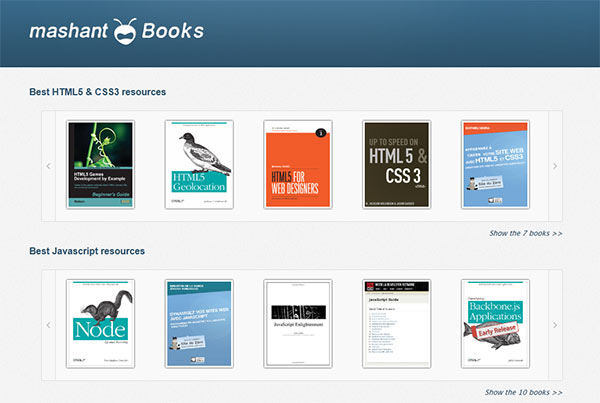Click the previous arrow in the Javascript carousel
This screenshot has height=403, width=600.
pos(49,325)
